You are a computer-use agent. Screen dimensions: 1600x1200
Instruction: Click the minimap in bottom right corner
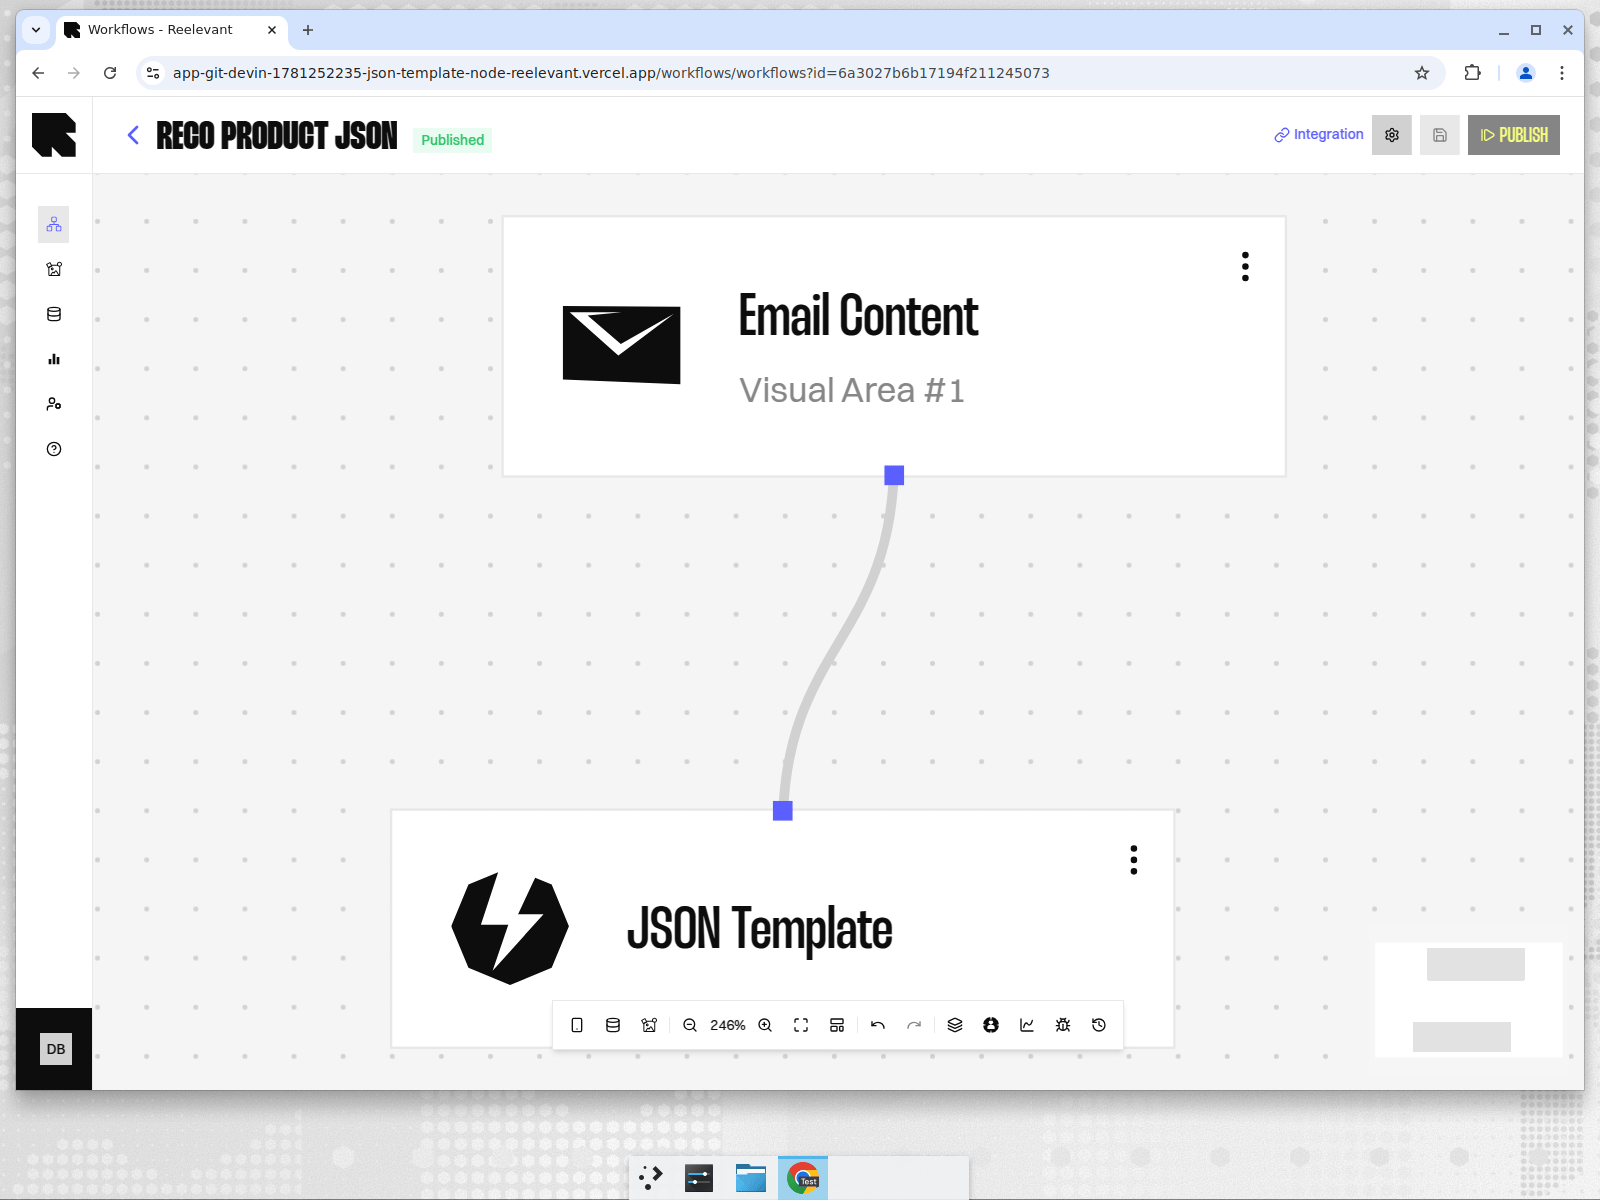coord(1469,1000)
